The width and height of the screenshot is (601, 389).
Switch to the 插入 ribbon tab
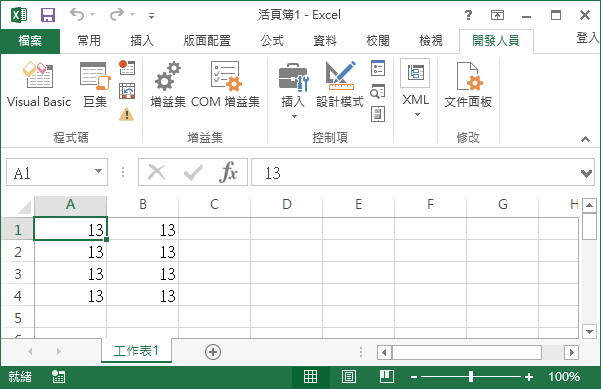[142, 41]
